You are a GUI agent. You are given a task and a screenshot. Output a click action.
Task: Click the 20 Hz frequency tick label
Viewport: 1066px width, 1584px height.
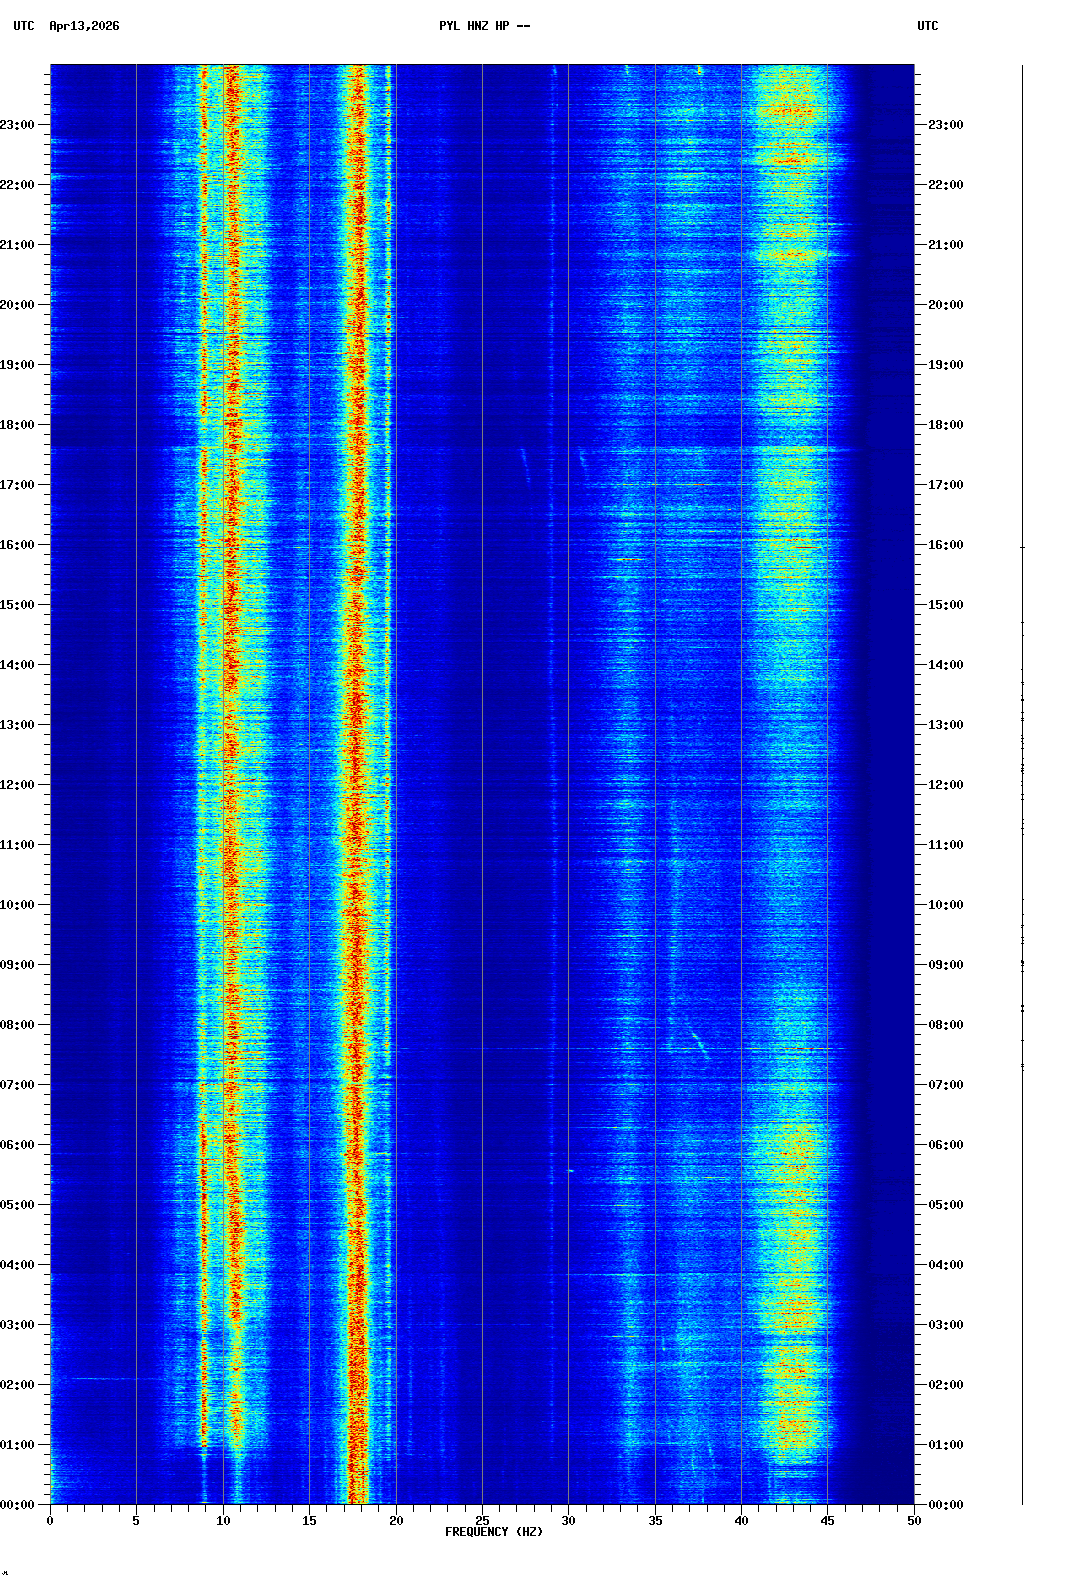[x=396, y=1521]
